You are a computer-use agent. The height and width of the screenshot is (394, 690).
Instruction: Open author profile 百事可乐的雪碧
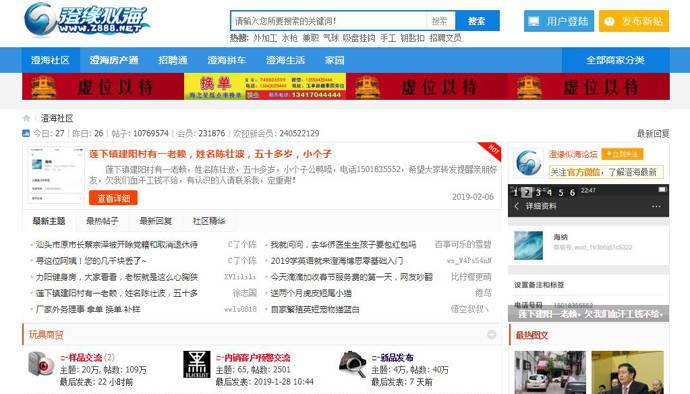tap(463, 245)
